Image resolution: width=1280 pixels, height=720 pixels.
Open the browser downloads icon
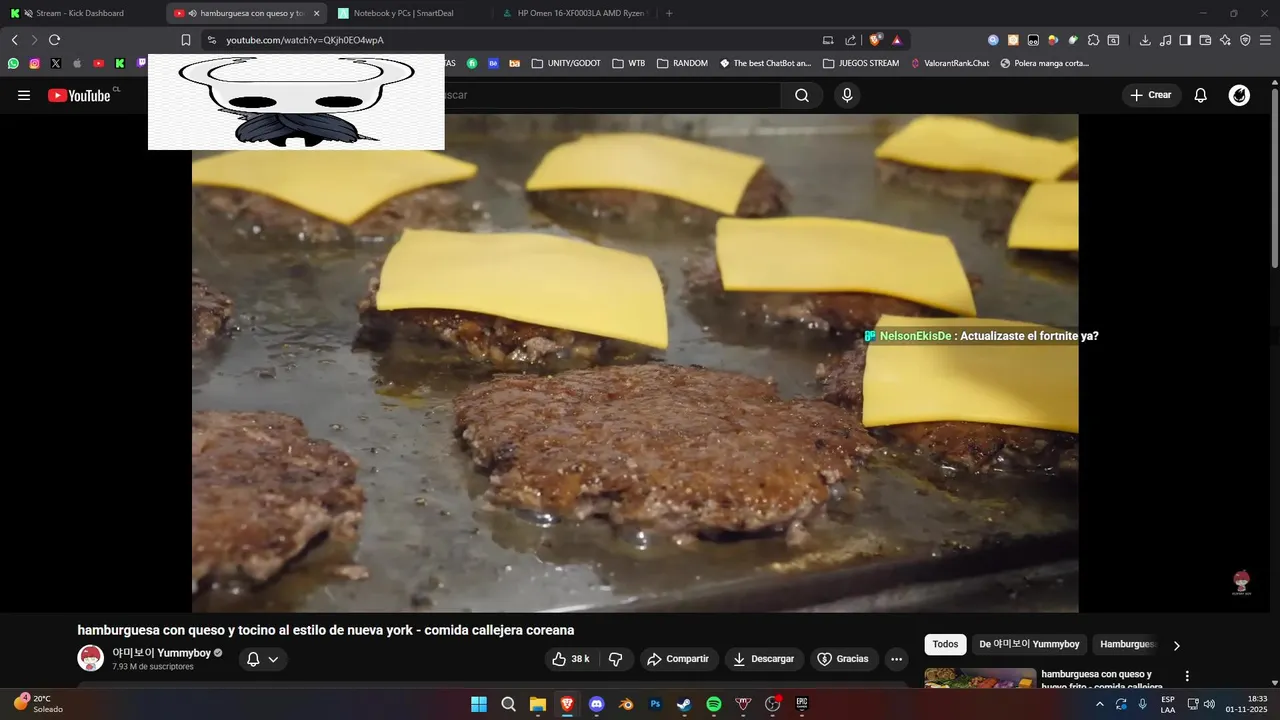click(x=1145, y=40)
